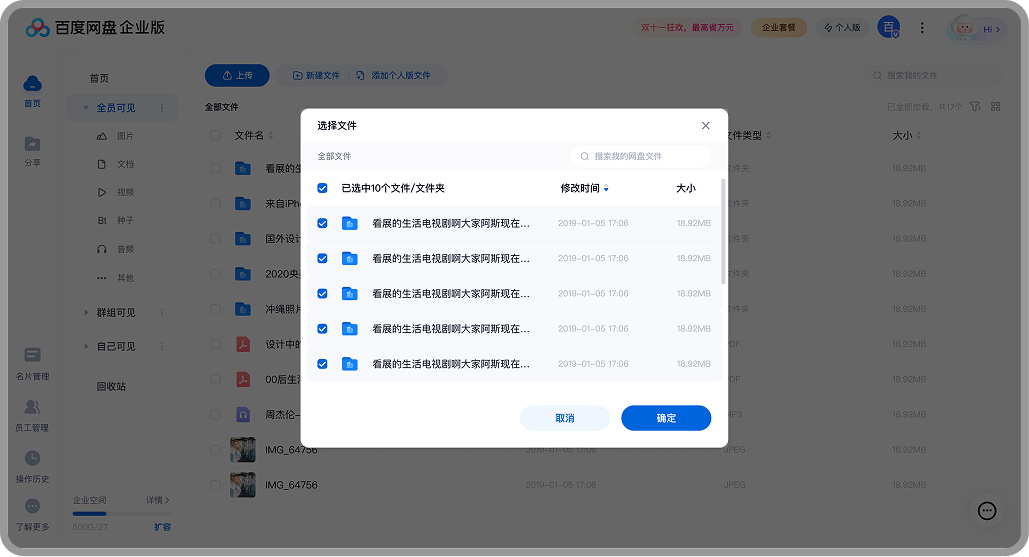Click the audio icon of 周杰伦 file
Viewport: 1029px width, 557px height.
click(243, 415)
